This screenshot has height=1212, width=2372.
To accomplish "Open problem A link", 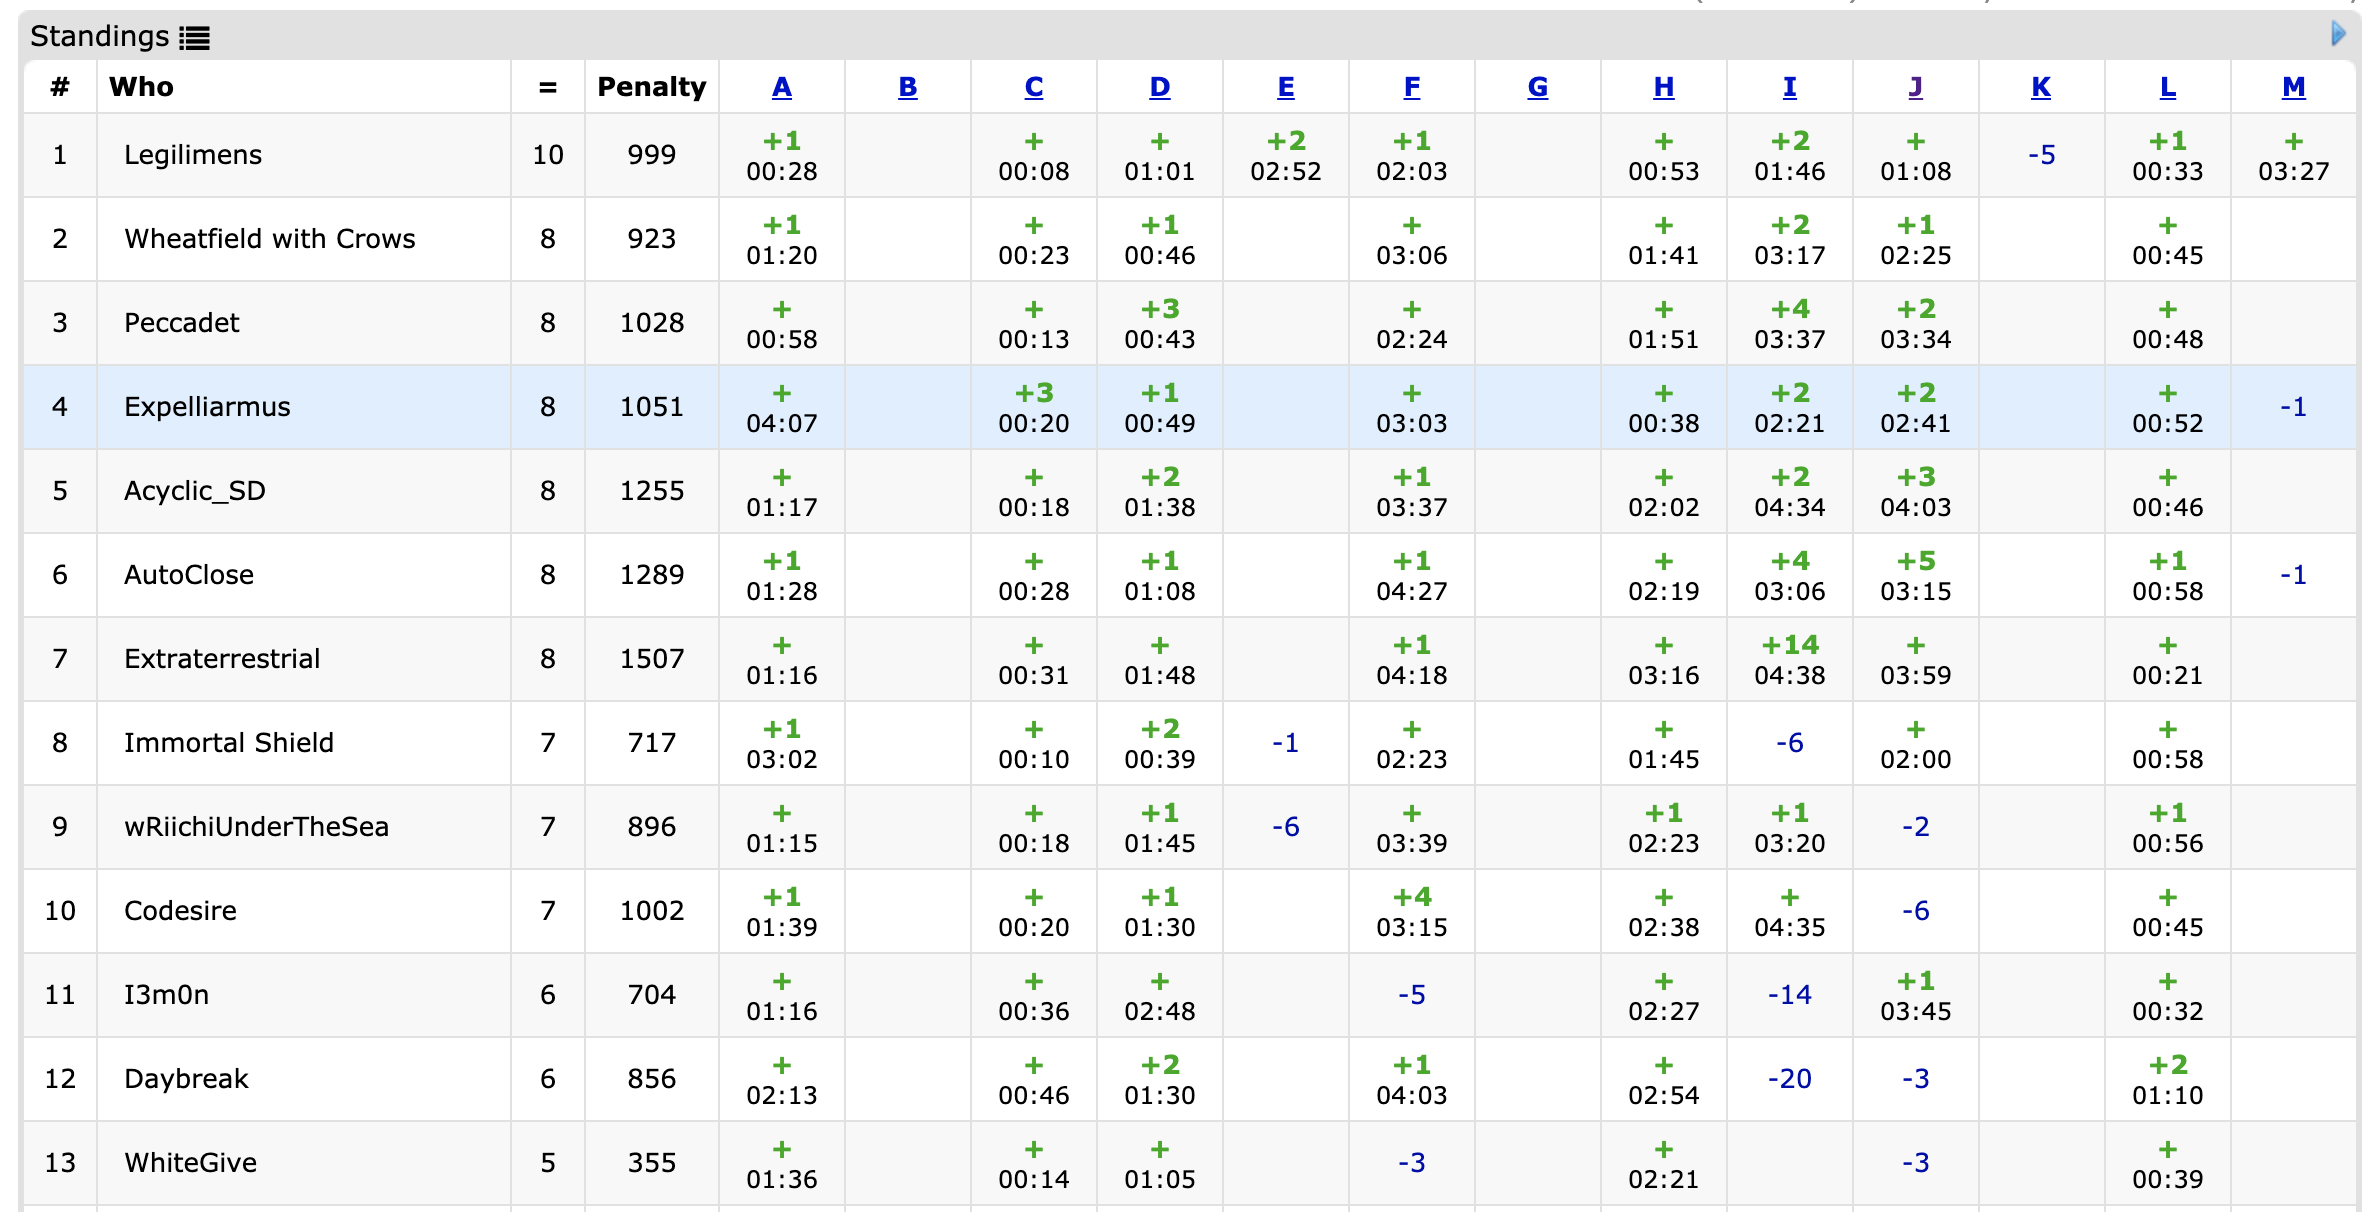I will click(781, 88).
